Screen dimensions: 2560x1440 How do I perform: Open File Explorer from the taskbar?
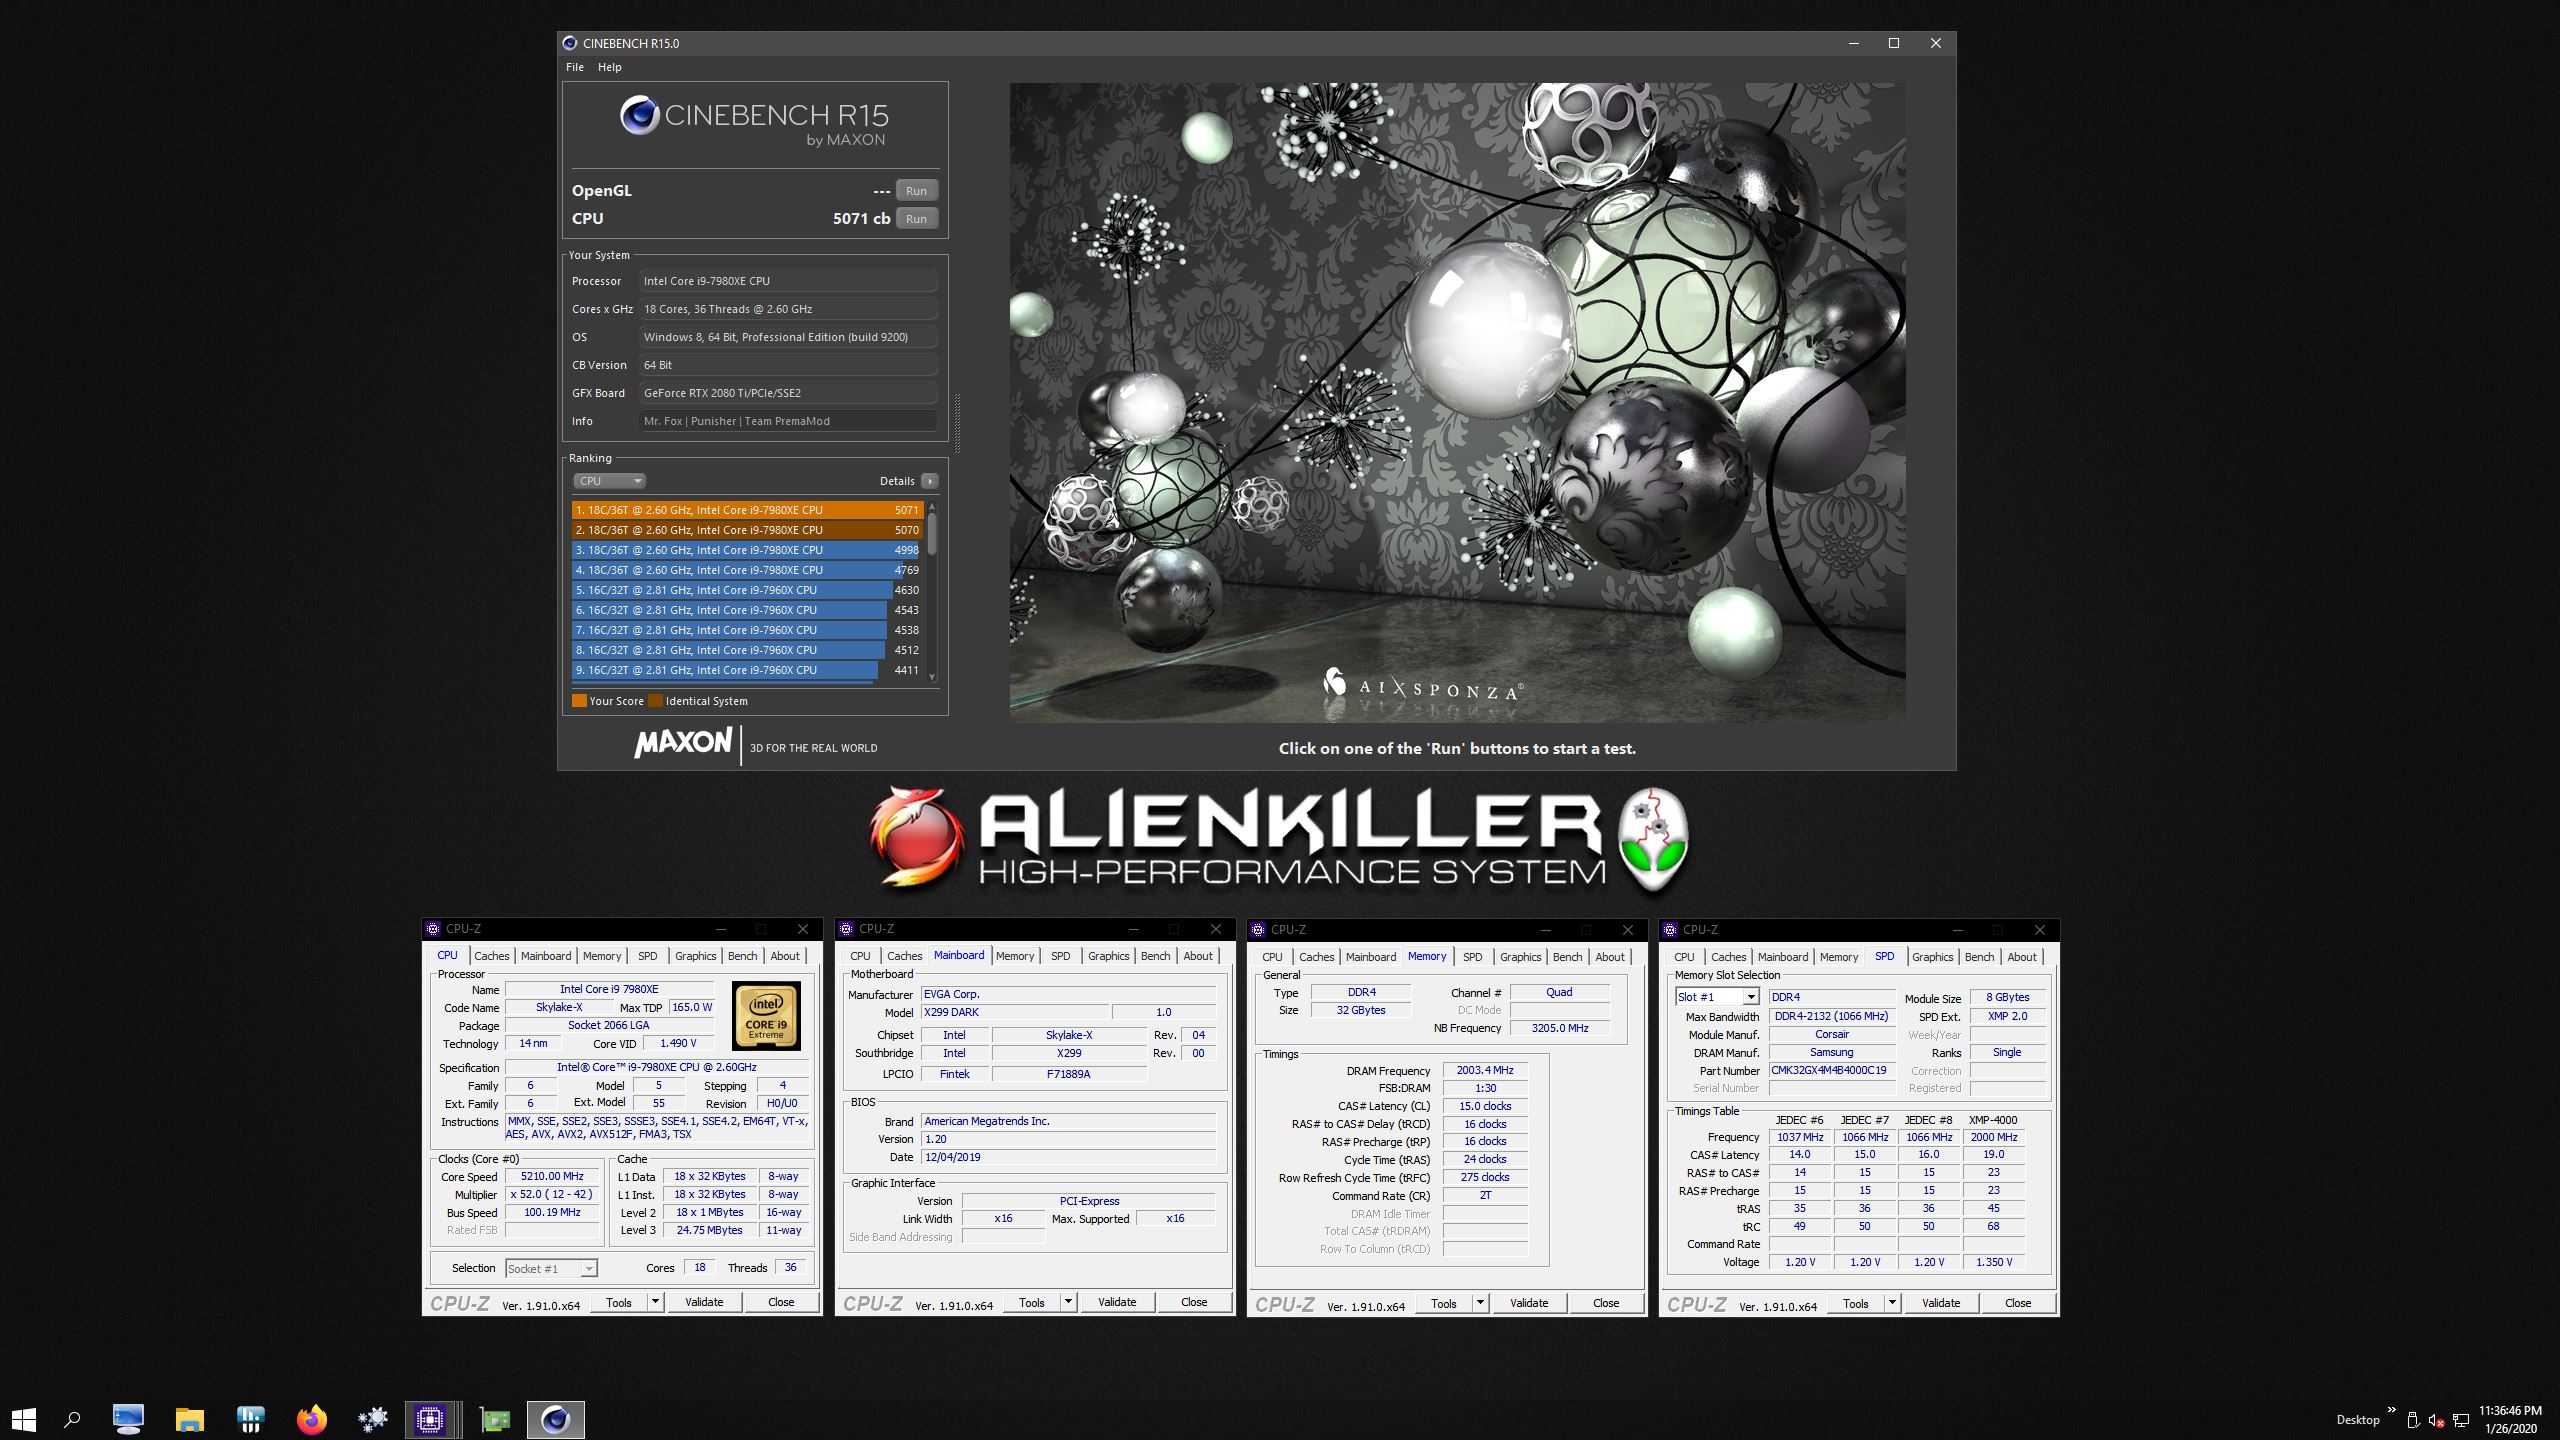point(189,1419)
